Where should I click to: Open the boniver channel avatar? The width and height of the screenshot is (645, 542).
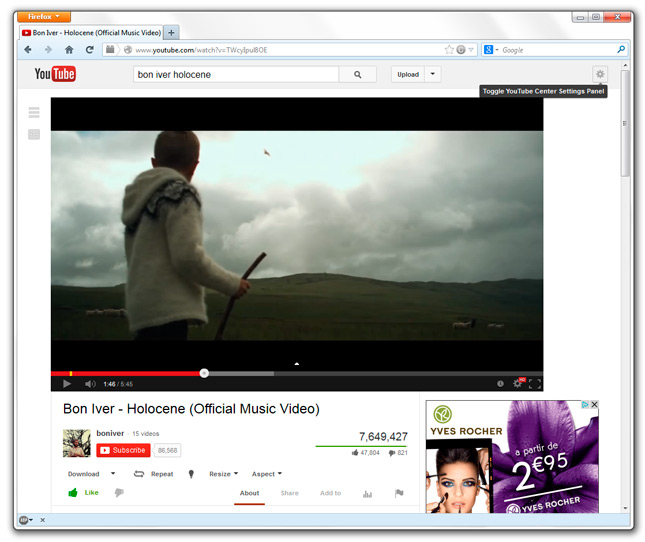coord(77,443)
